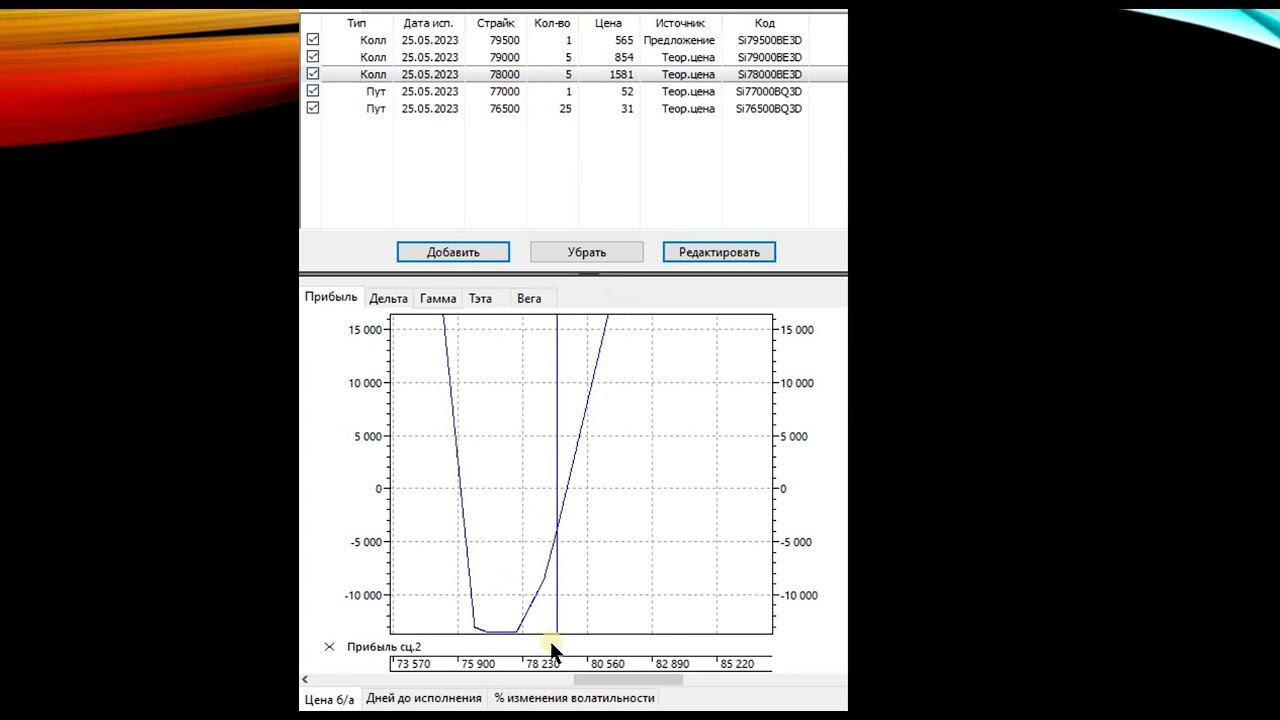Viewport: 1280px width, 720px height.
Task: Click the Добавить button
Action: (453, 252)
